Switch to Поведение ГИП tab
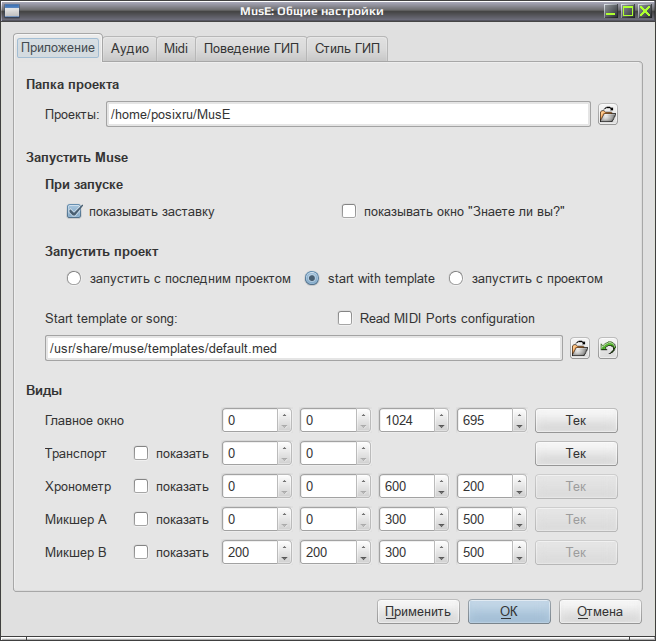The image size is (656, 641). point(251,49)
